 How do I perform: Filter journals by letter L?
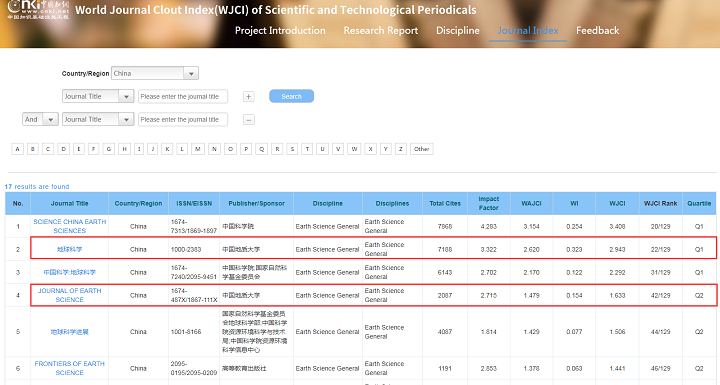182,149
